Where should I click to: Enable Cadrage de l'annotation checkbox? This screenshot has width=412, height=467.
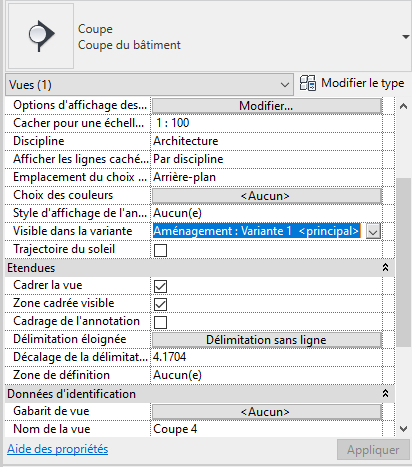(160, 322)
